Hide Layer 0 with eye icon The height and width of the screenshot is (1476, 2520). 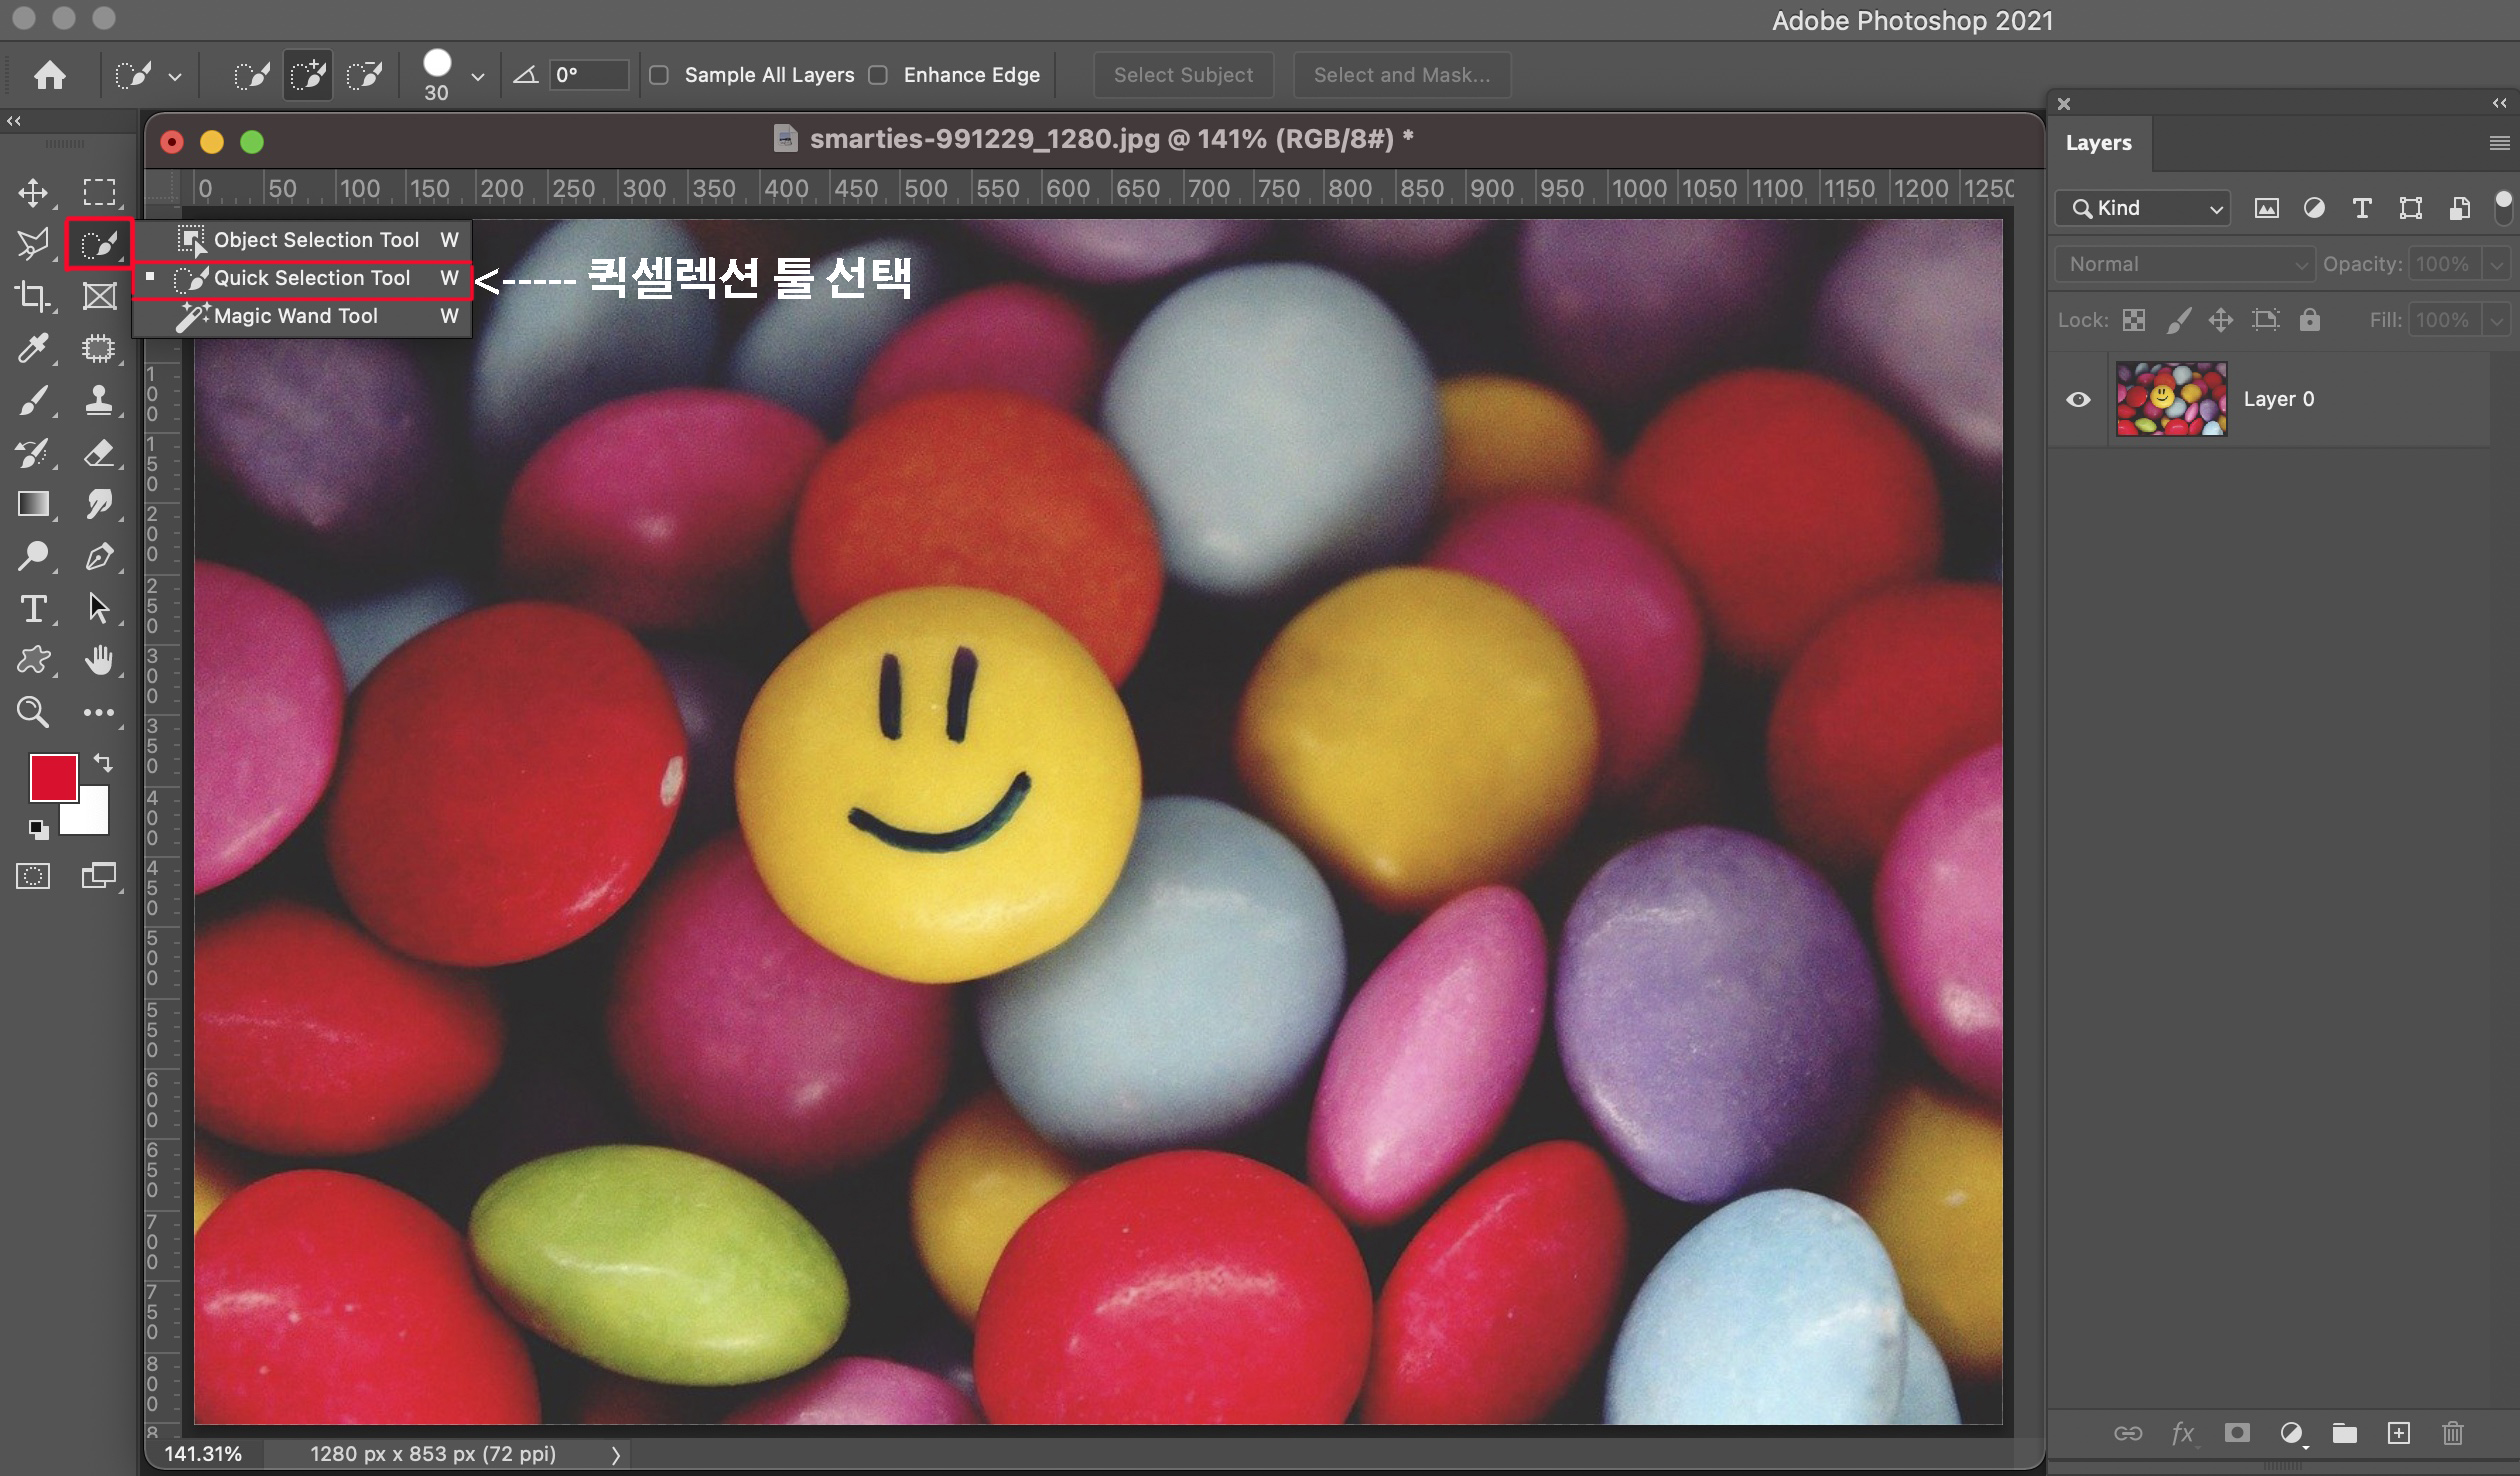[x=2078, y=399]
